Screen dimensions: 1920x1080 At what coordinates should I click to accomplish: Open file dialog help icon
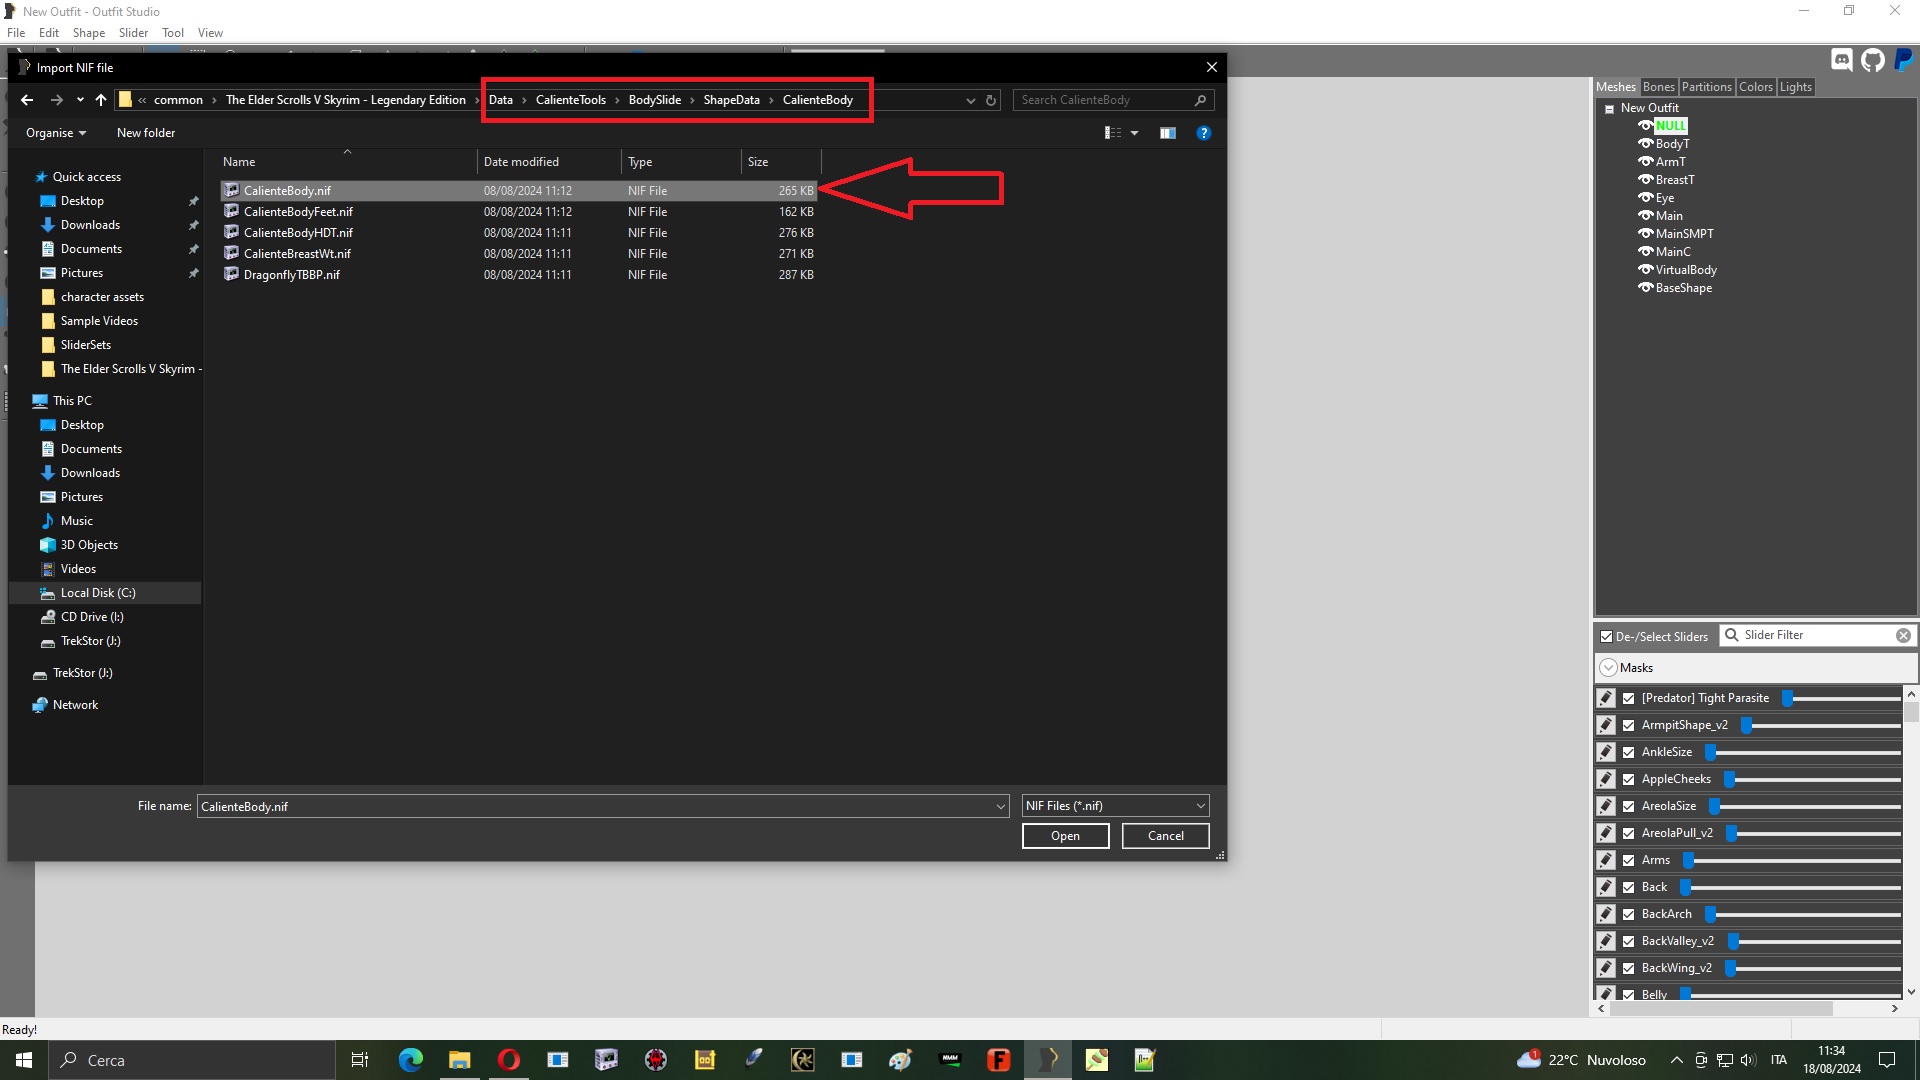pyautogui.click(x=1203, y=133)
